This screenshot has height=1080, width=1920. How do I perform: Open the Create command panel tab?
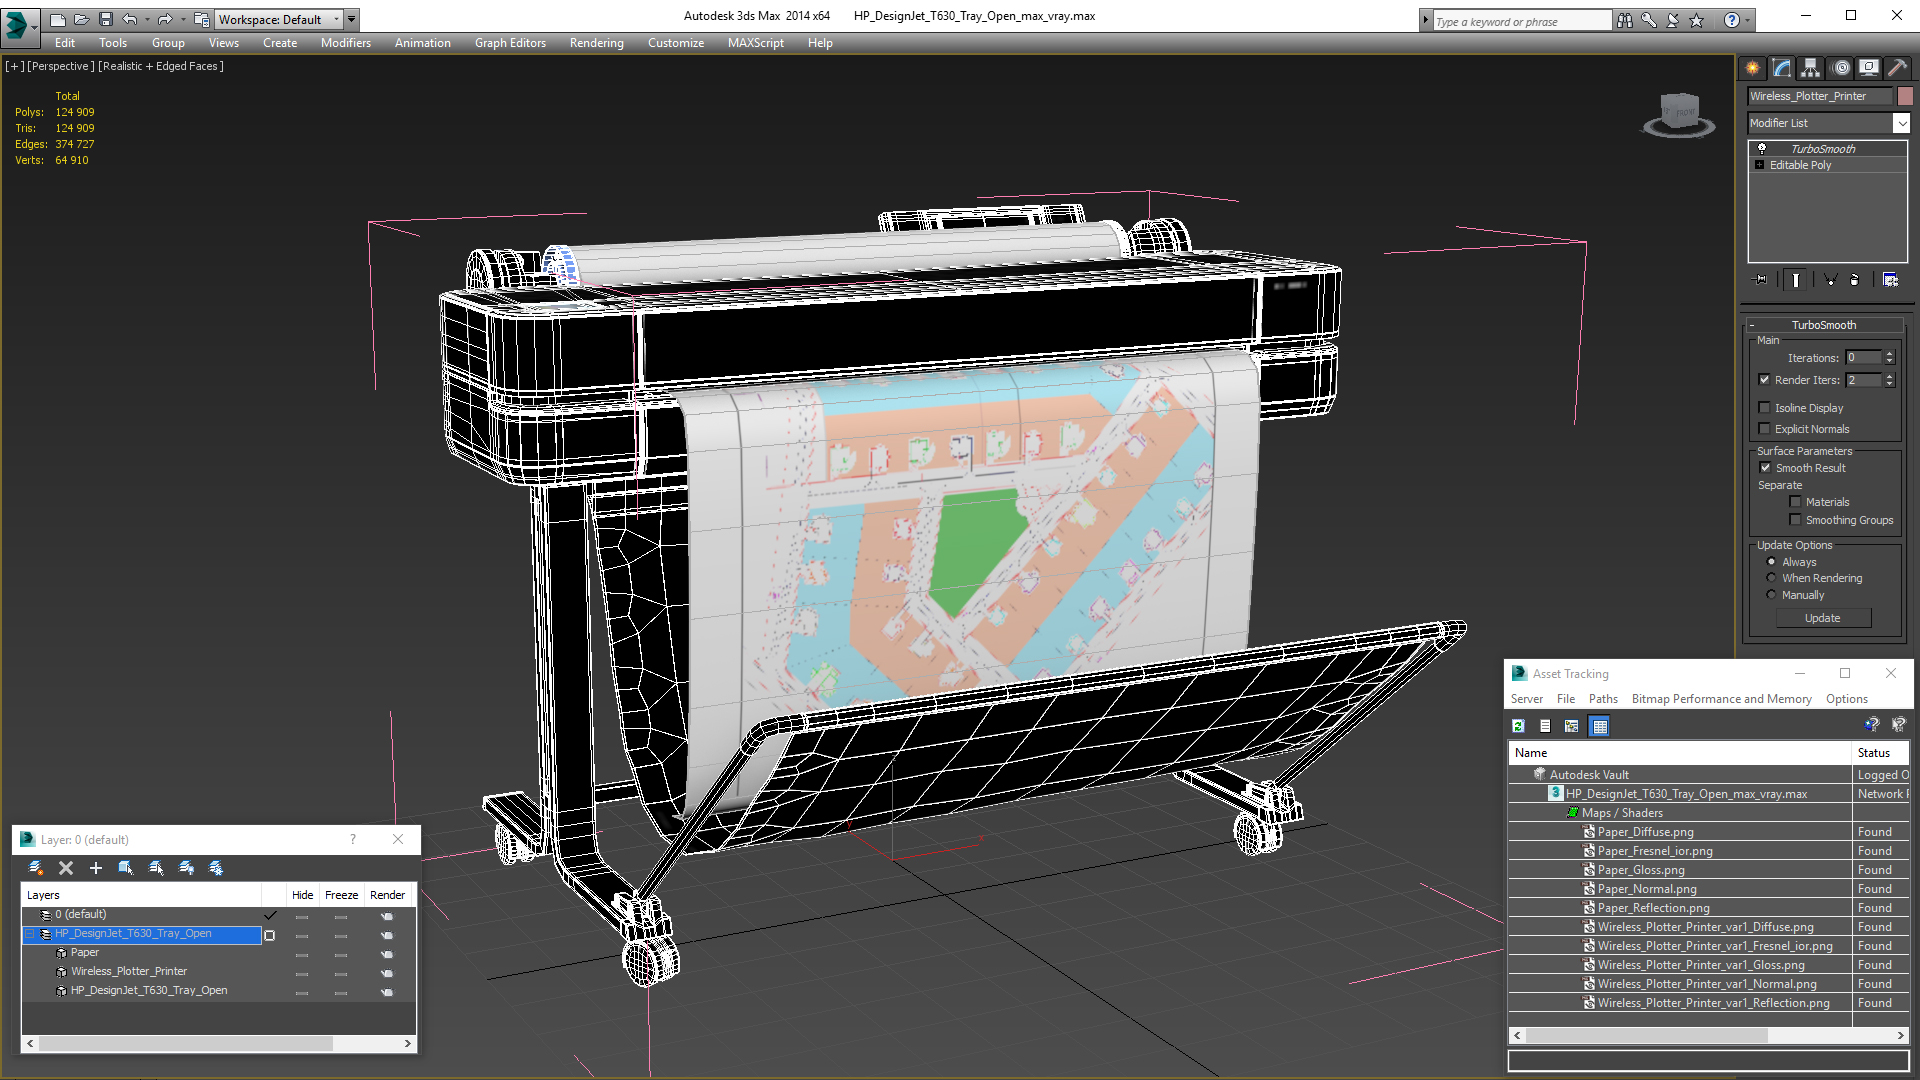[1753, 68]
